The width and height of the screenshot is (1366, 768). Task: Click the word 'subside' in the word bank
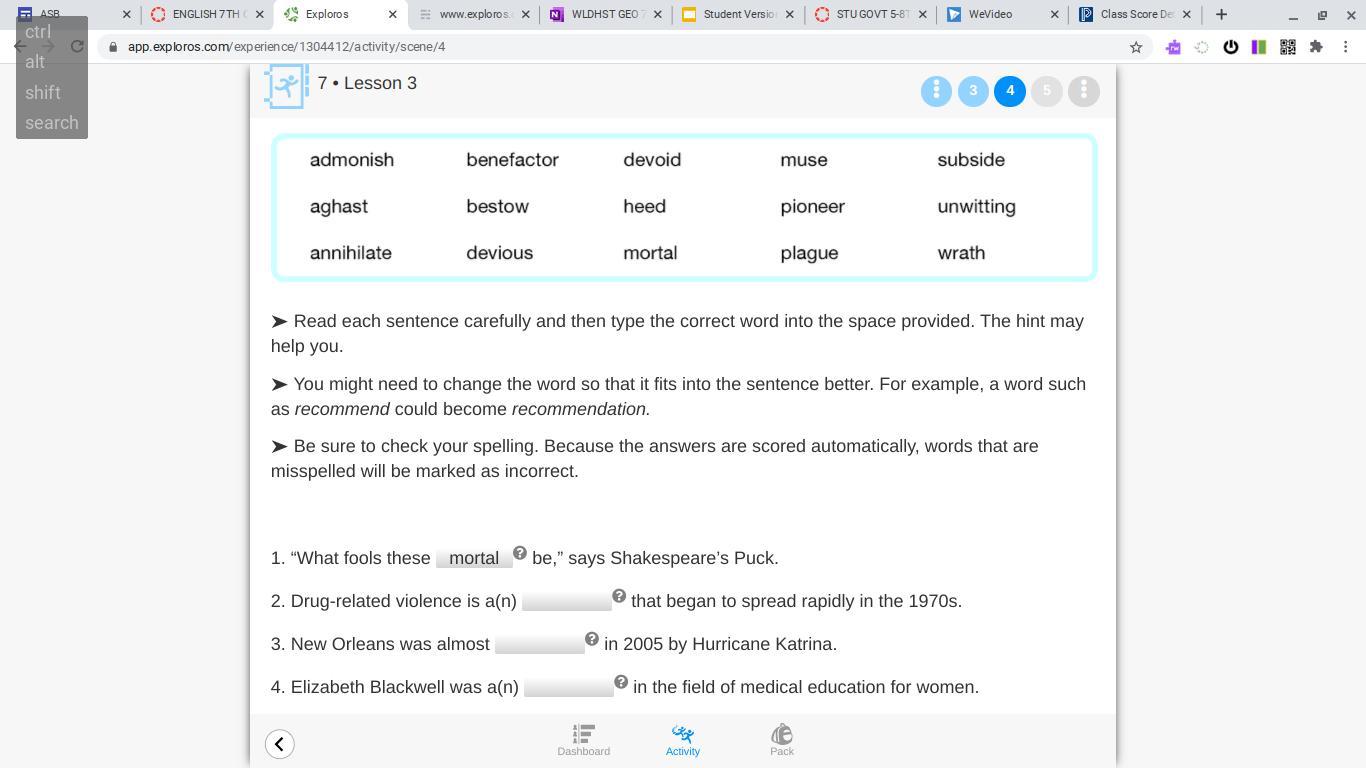pyautogui.click(x=971, y=160)
